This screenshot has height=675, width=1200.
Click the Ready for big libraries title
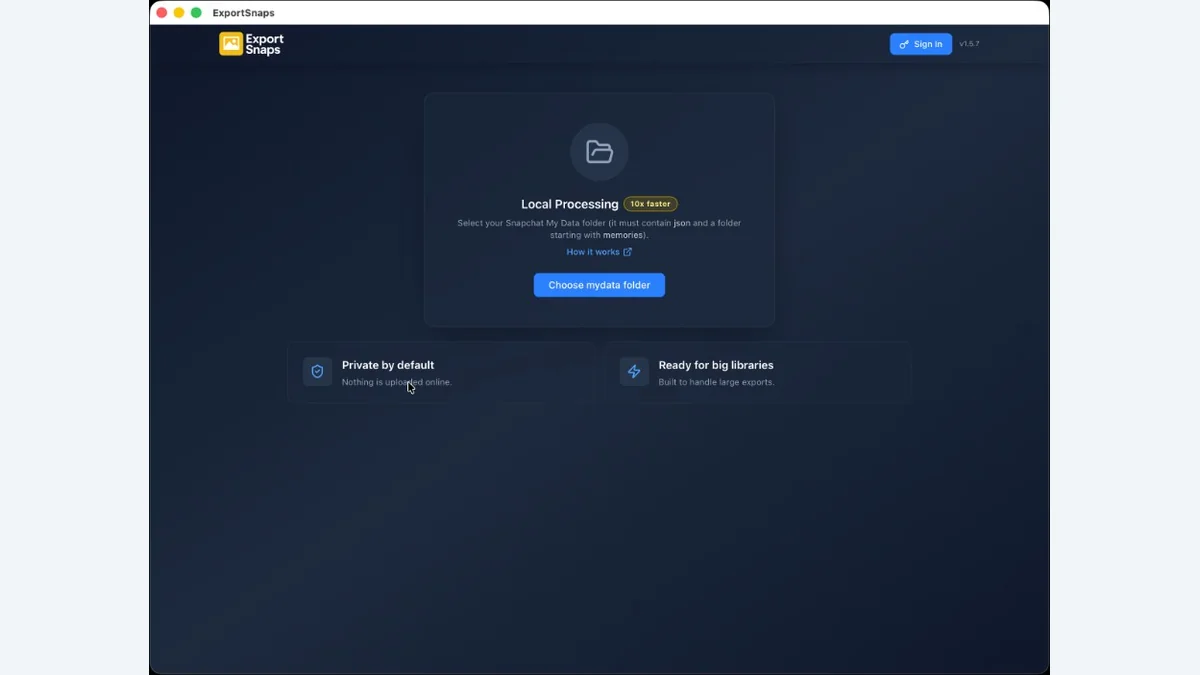[716, 365]
